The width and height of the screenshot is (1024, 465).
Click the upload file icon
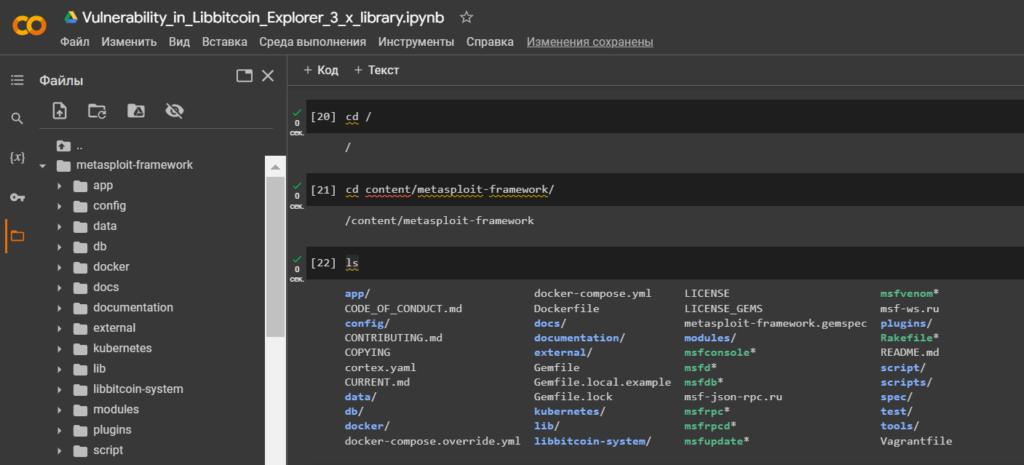[59, 111]
